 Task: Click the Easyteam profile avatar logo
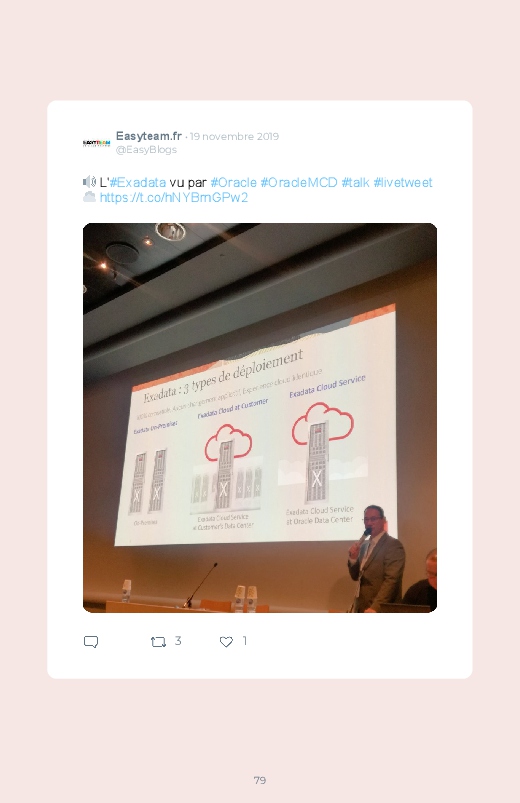pos(96,143)
